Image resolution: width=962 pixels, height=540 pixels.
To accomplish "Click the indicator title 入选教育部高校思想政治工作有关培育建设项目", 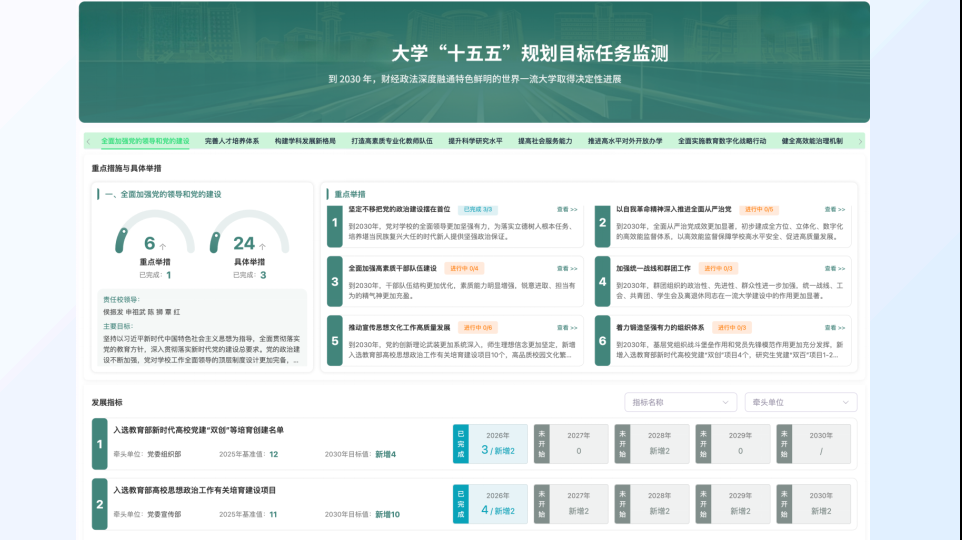I will click(x=194, y=490).
